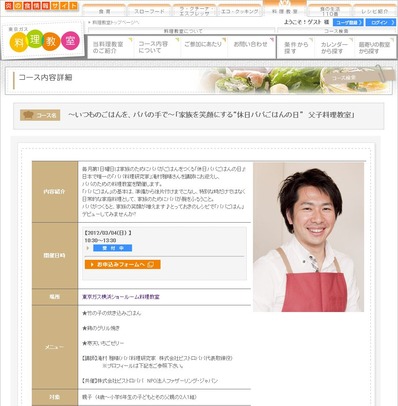The width and height of the screenshot is (398, 406).
Task: Click the 開催日時 row header
Action: coord(55,256)
